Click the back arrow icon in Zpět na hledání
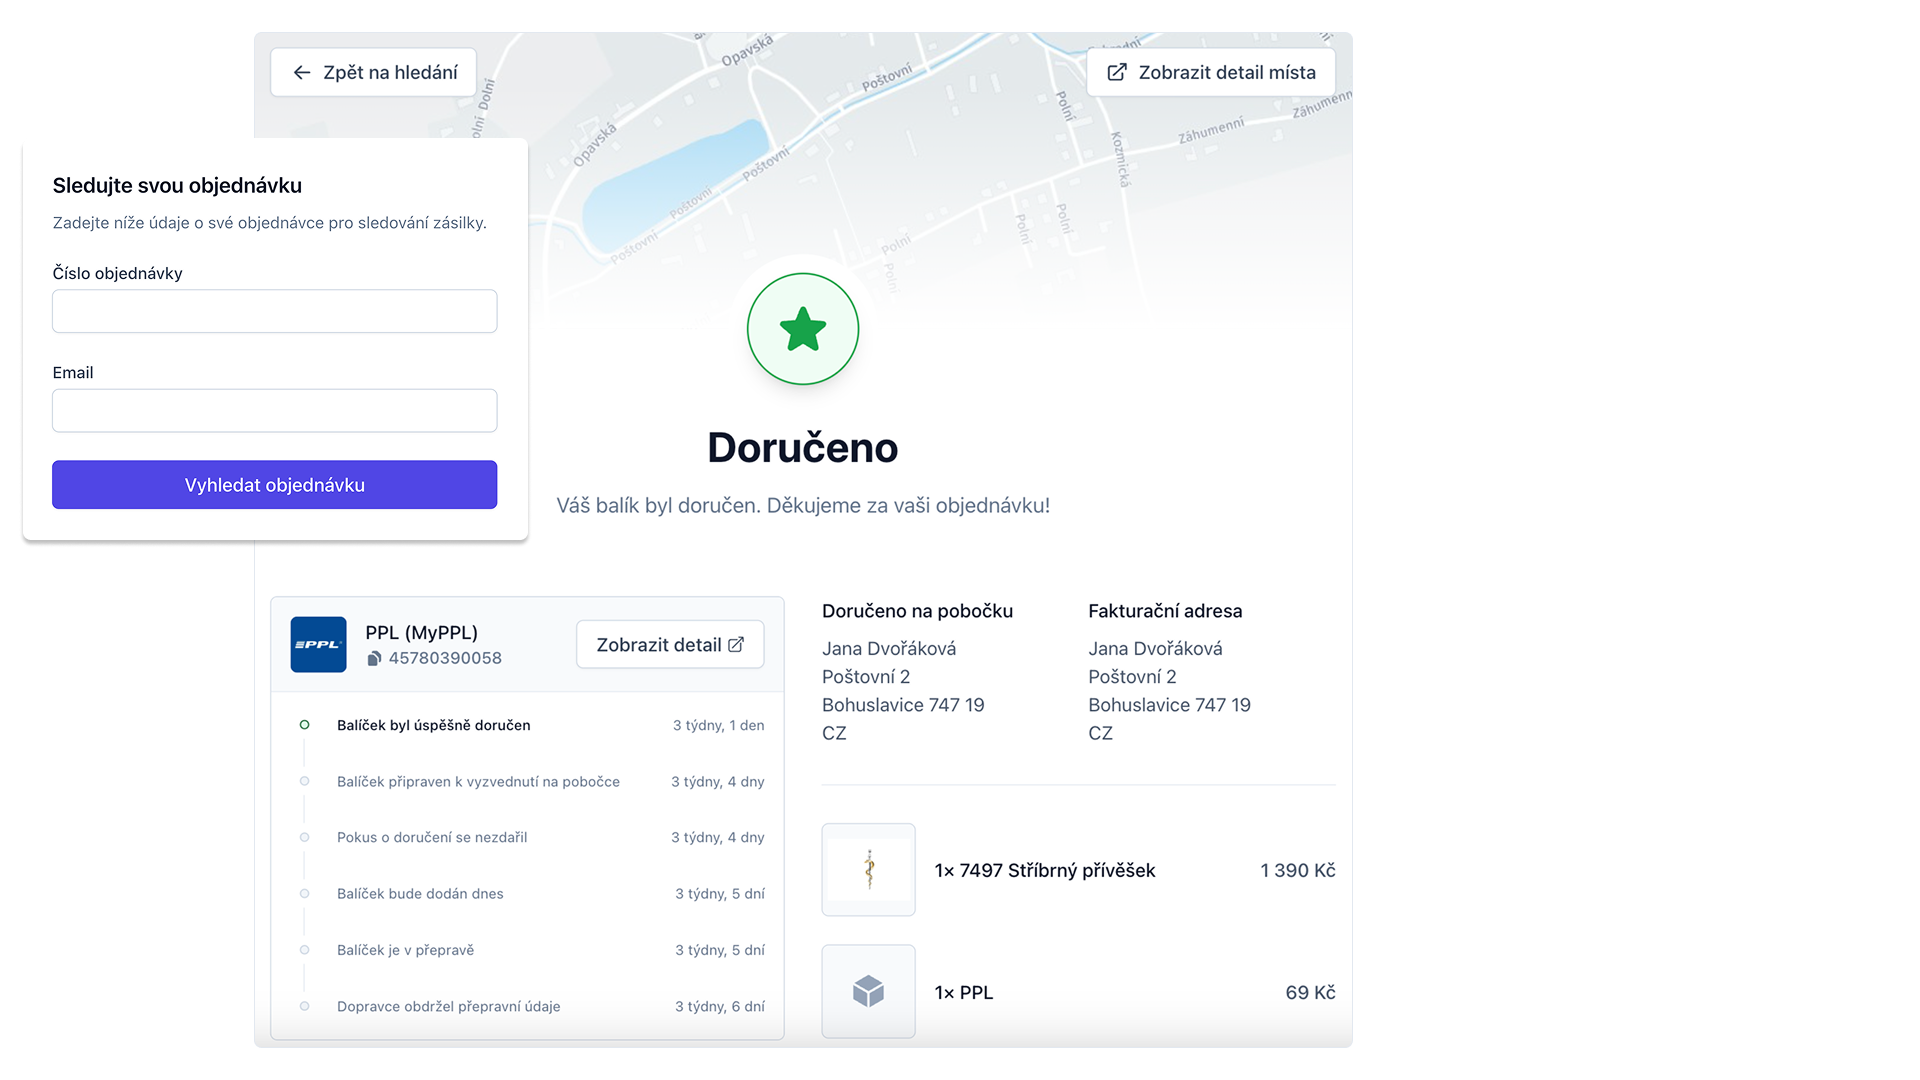Viewport: 1920px width, 1080px height. [301, 72]
